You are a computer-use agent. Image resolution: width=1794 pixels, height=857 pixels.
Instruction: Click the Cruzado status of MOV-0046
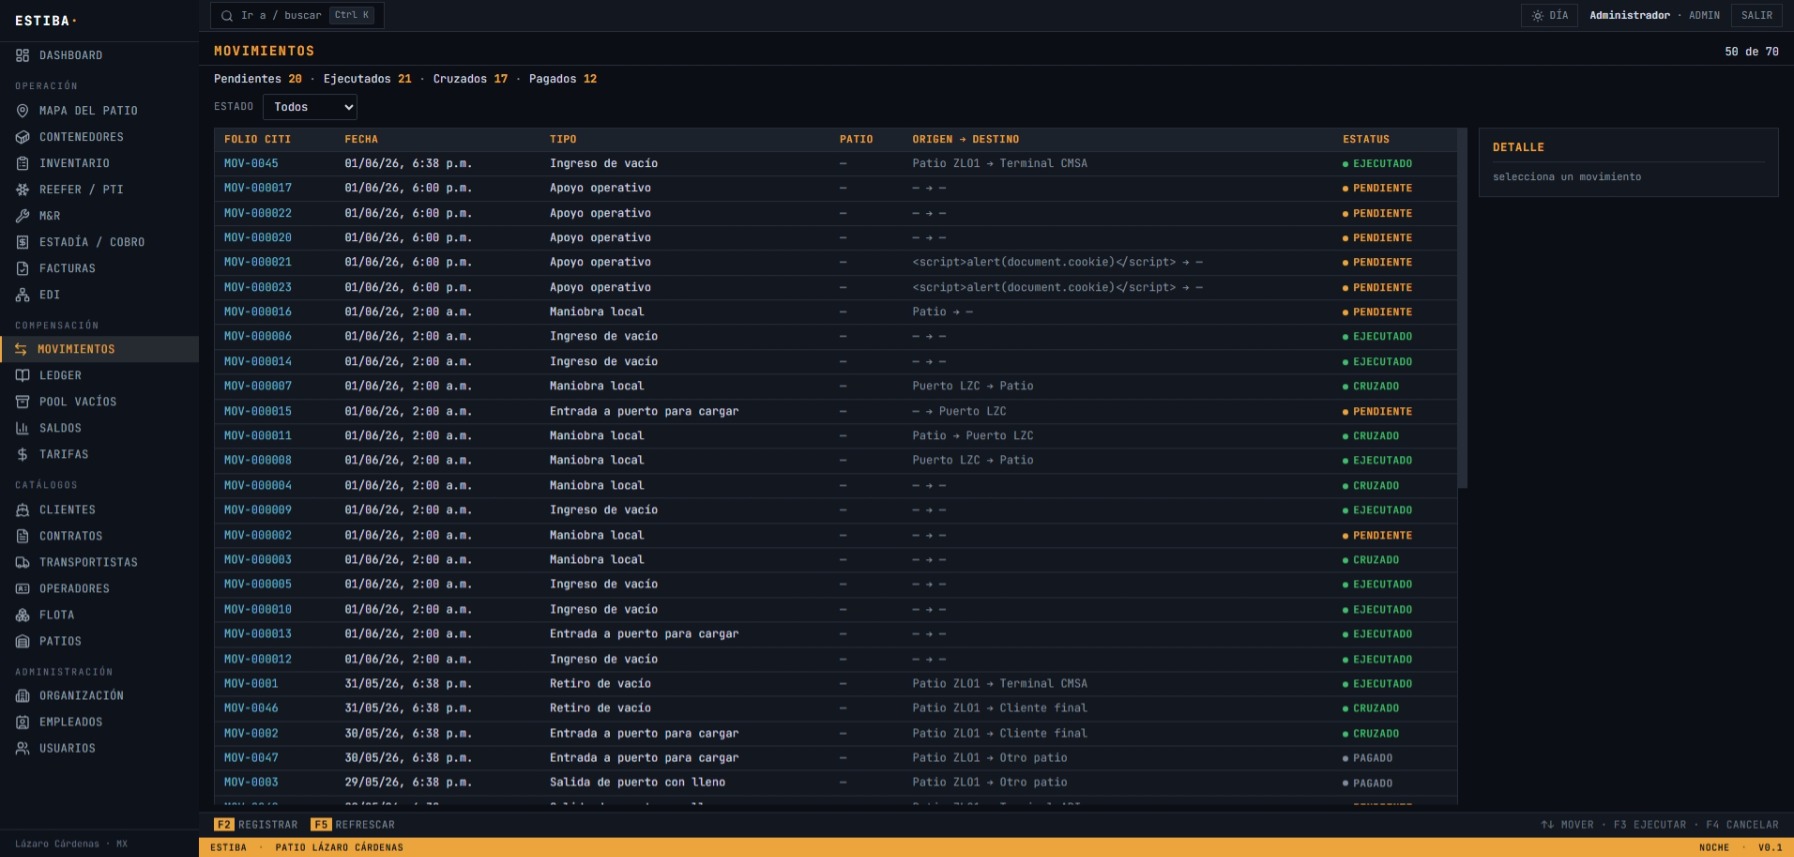[x=1371, y=709]
